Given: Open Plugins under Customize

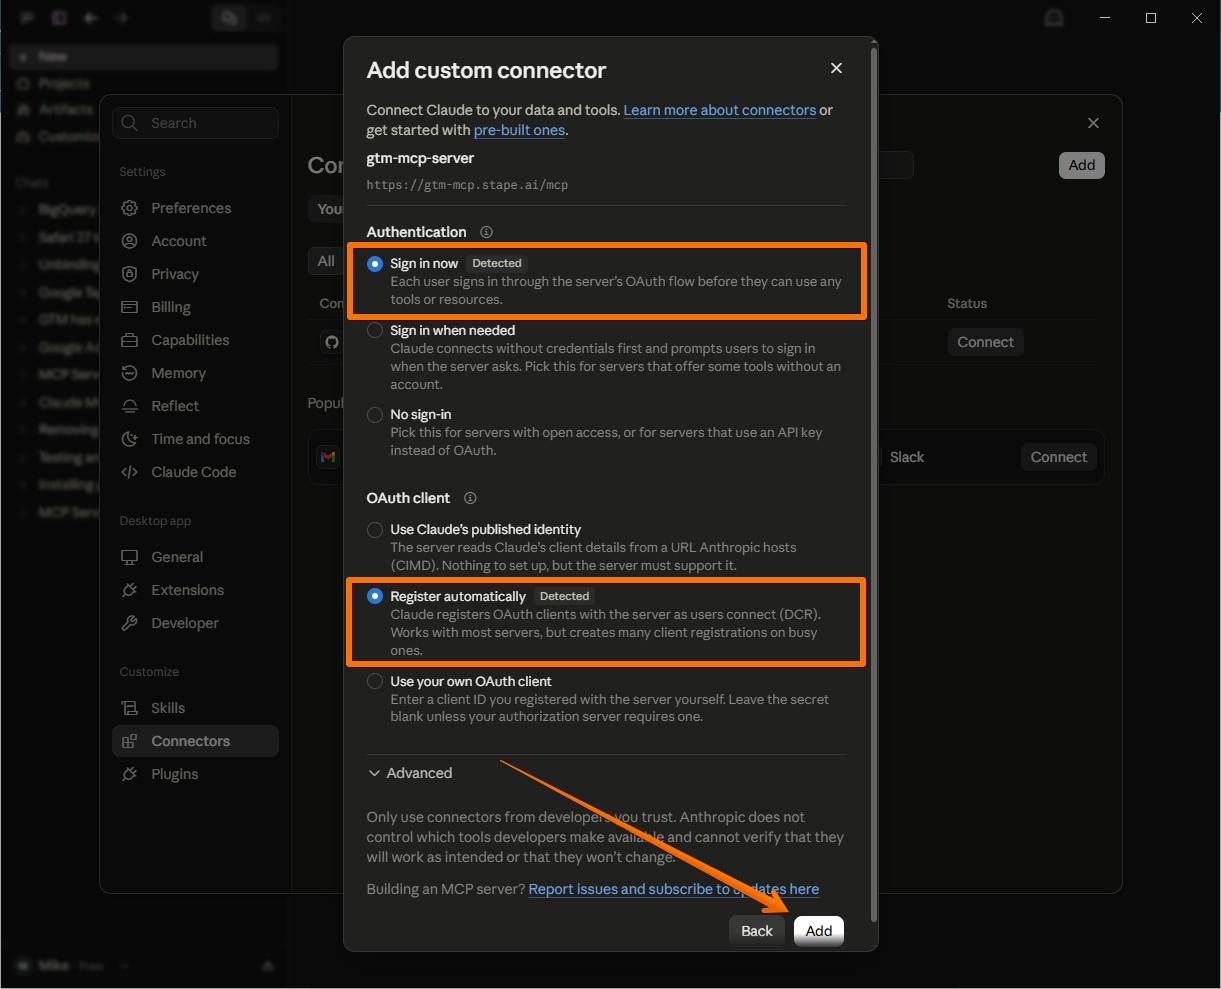Looking at the screenshot, I should point(195,774).
